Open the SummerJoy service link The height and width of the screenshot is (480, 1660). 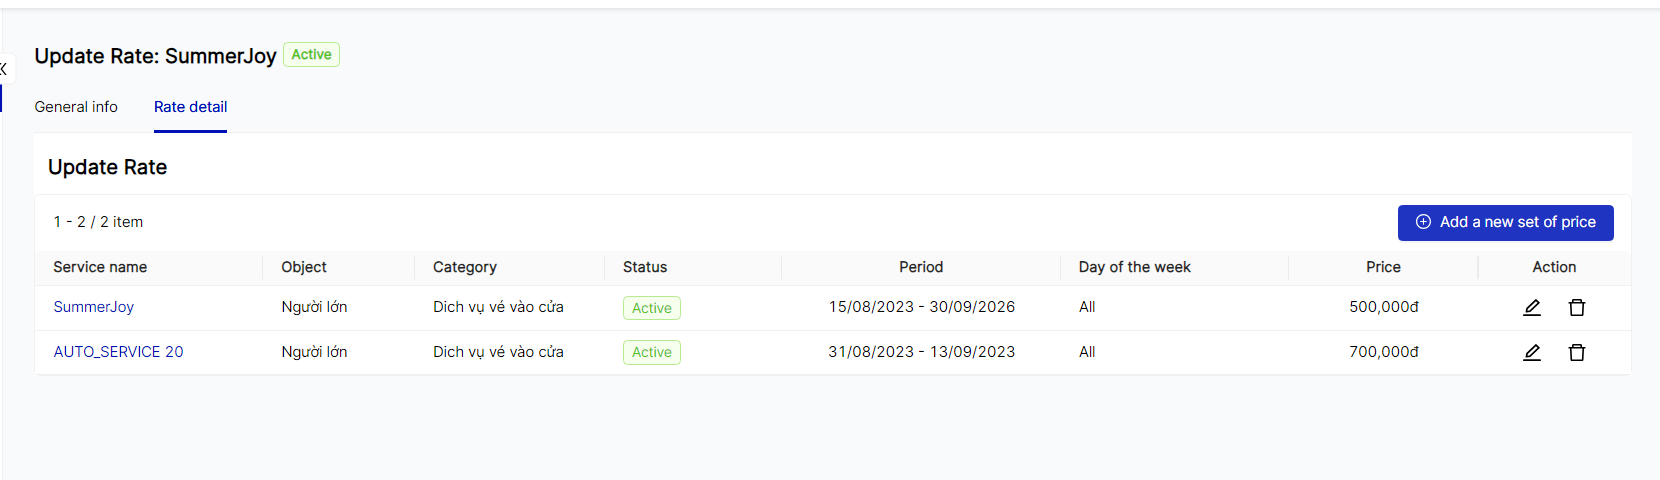[x=93, y=307]
